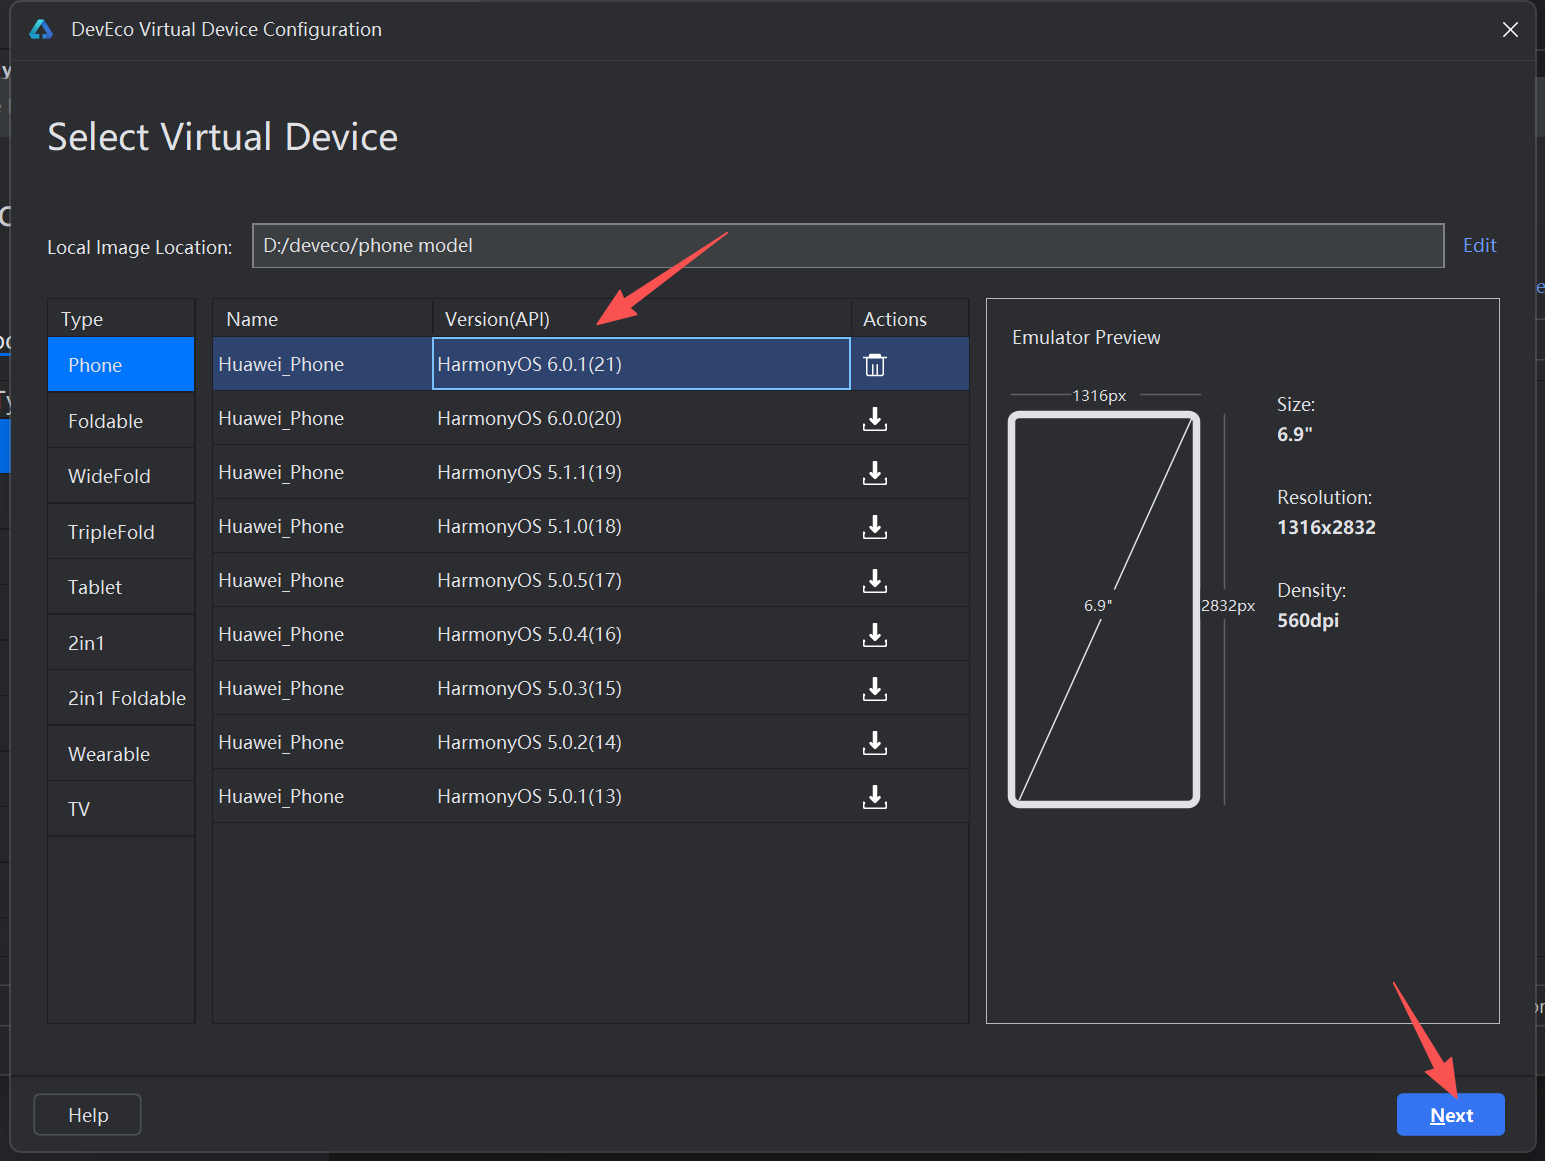
Task: Select the HarmonyOS 5.0.2(14) row
Action: [590, 742]
